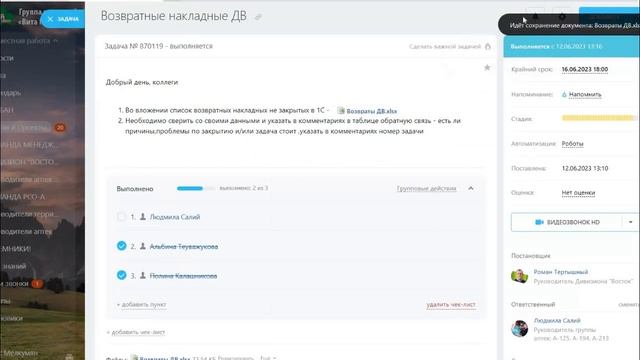Click person icon next to Людмила Салий item
The height and width of the screenshot is (360, 640).
coord(143,217)
